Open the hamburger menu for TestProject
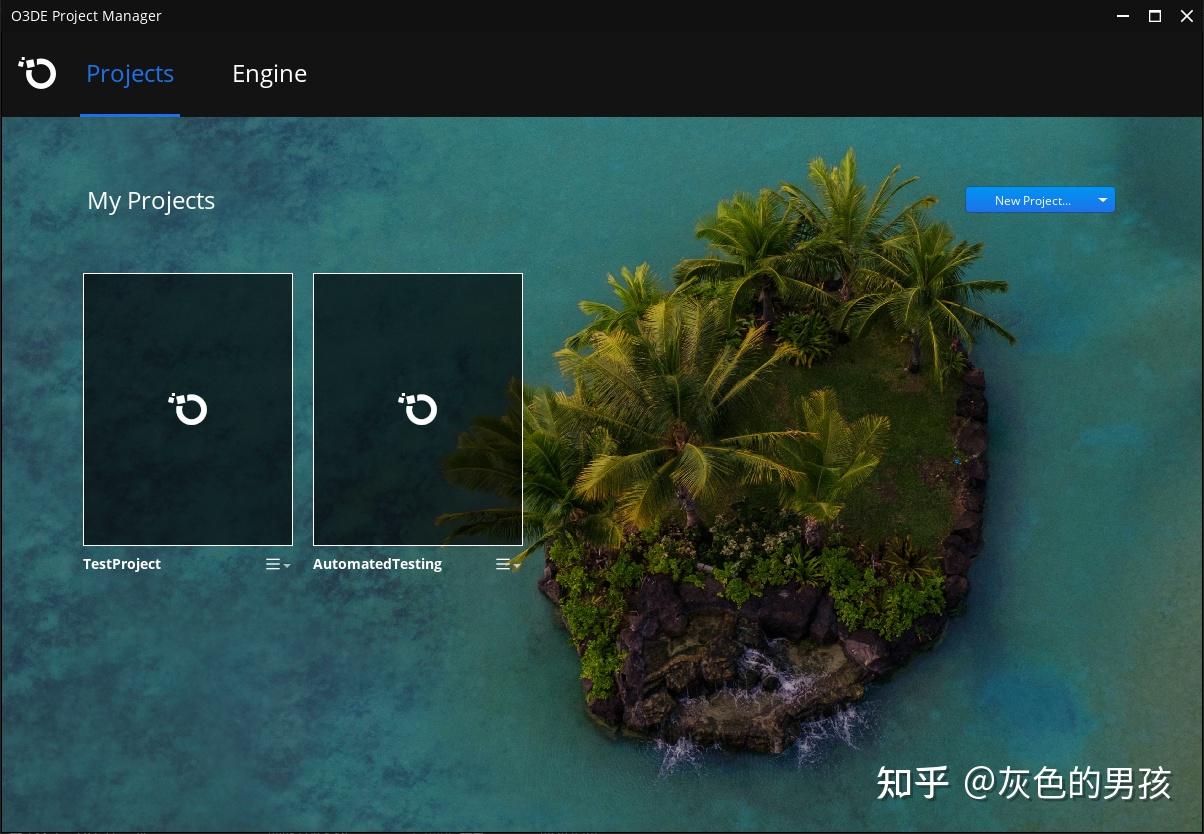Image resolution: width=1204 pixels, height=834 pixels. [x=272, y=564]
